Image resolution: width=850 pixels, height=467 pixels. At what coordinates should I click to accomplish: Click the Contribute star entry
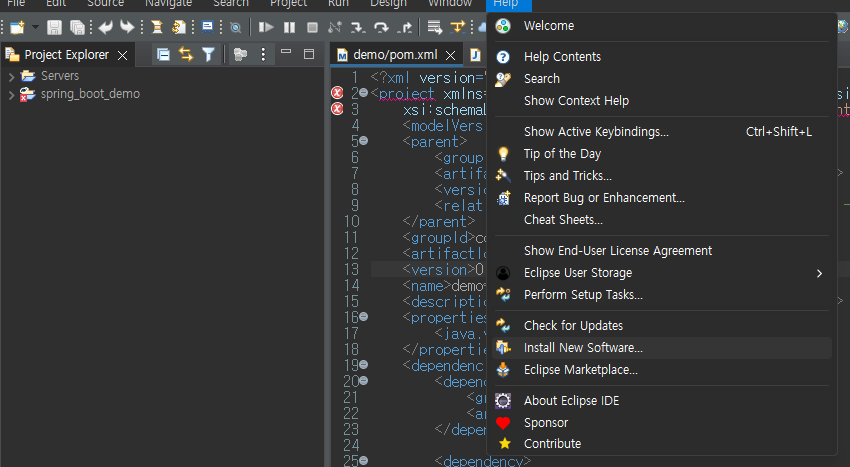662,443
